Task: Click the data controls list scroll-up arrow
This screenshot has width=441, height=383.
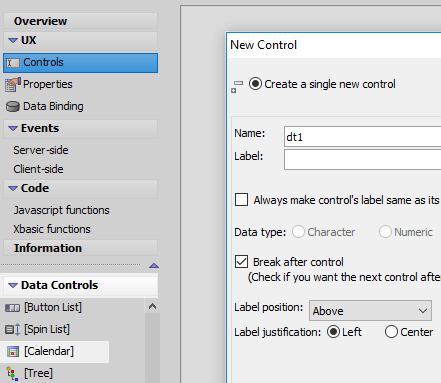Action: coord(152,306)
